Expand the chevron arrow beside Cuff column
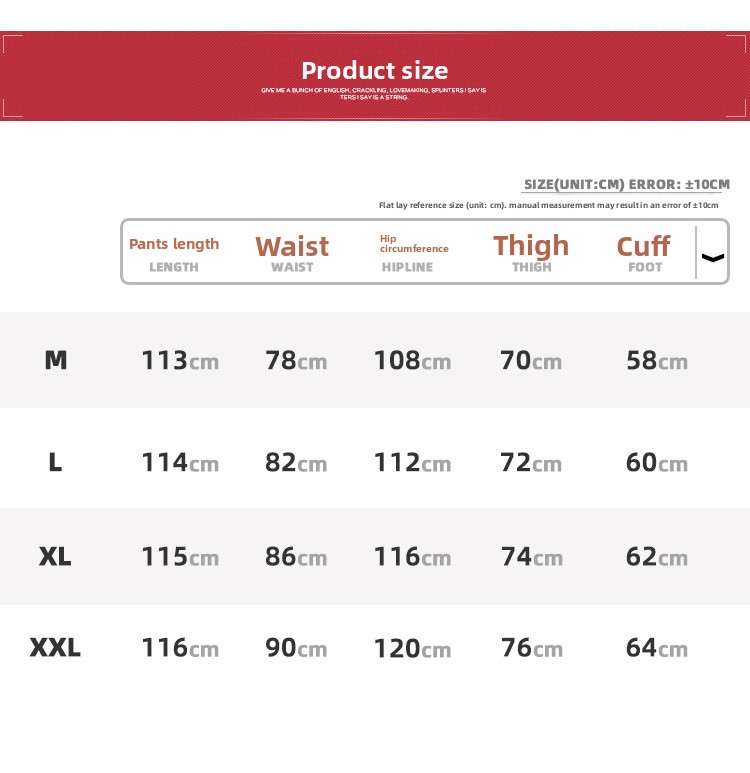 713,257
